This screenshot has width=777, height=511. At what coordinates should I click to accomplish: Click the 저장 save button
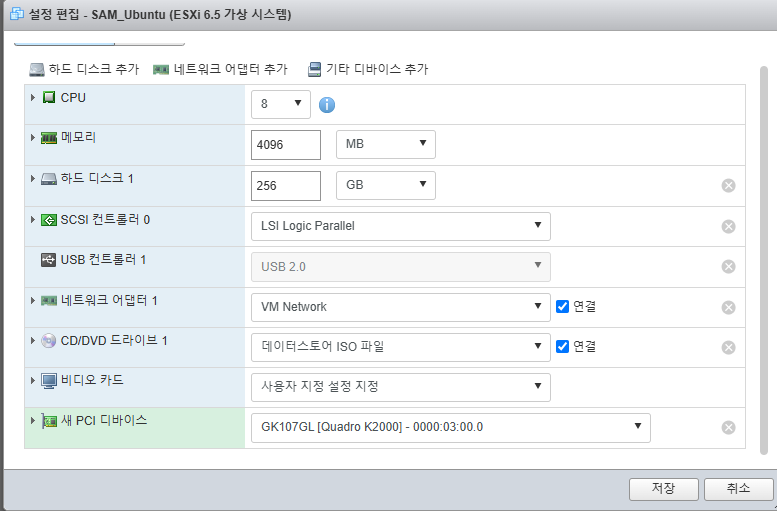[664, 489]
